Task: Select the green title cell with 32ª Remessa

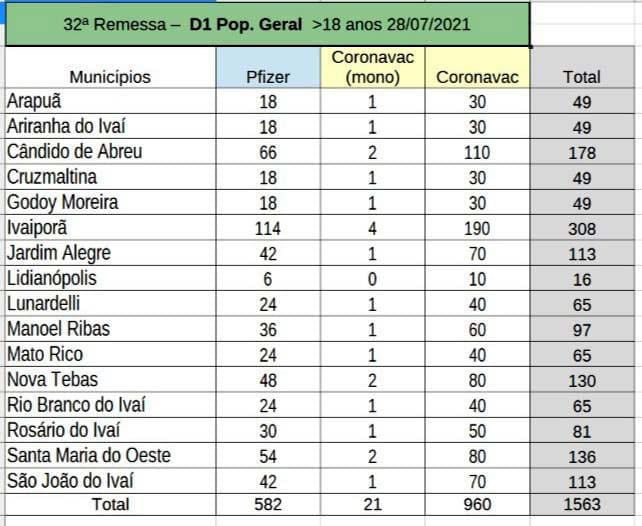Action: click(267, 25)
